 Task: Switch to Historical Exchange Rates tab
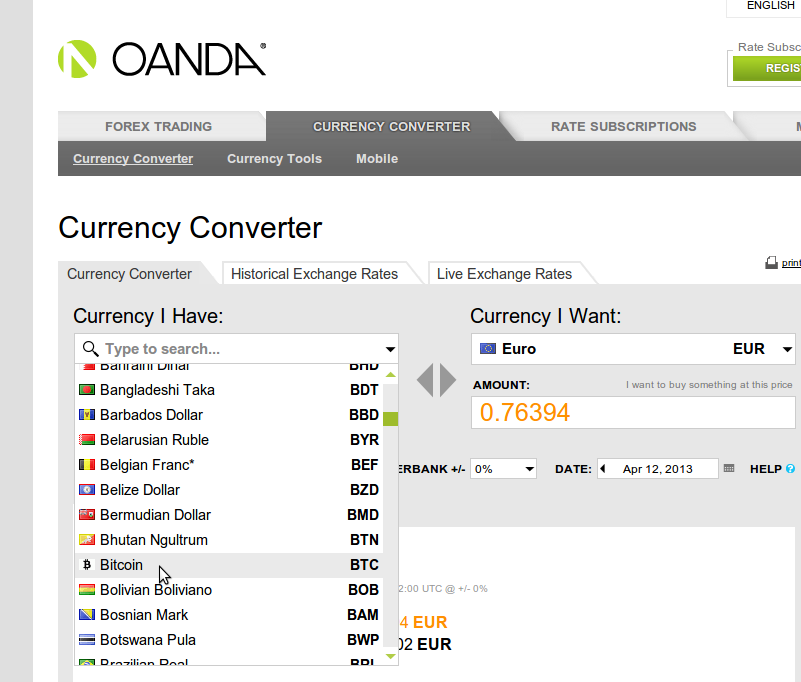tap(314, 274)
